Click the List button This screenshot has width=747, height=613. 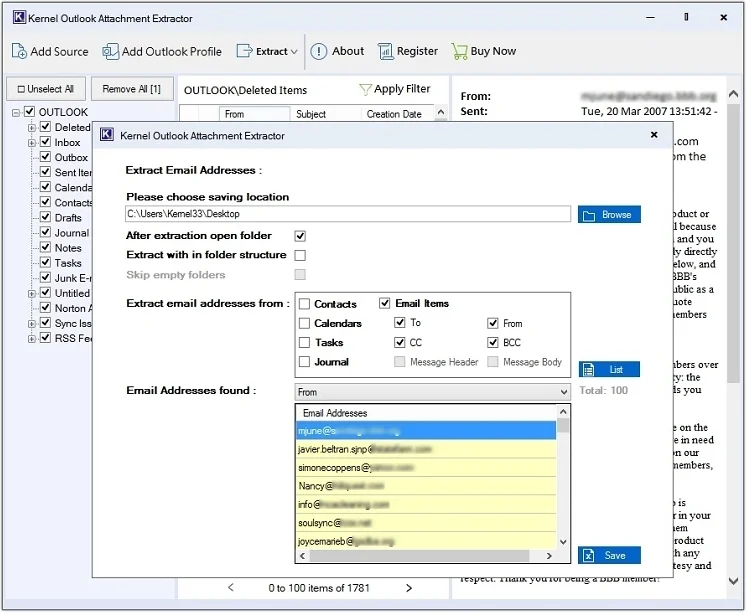(609, 369)
